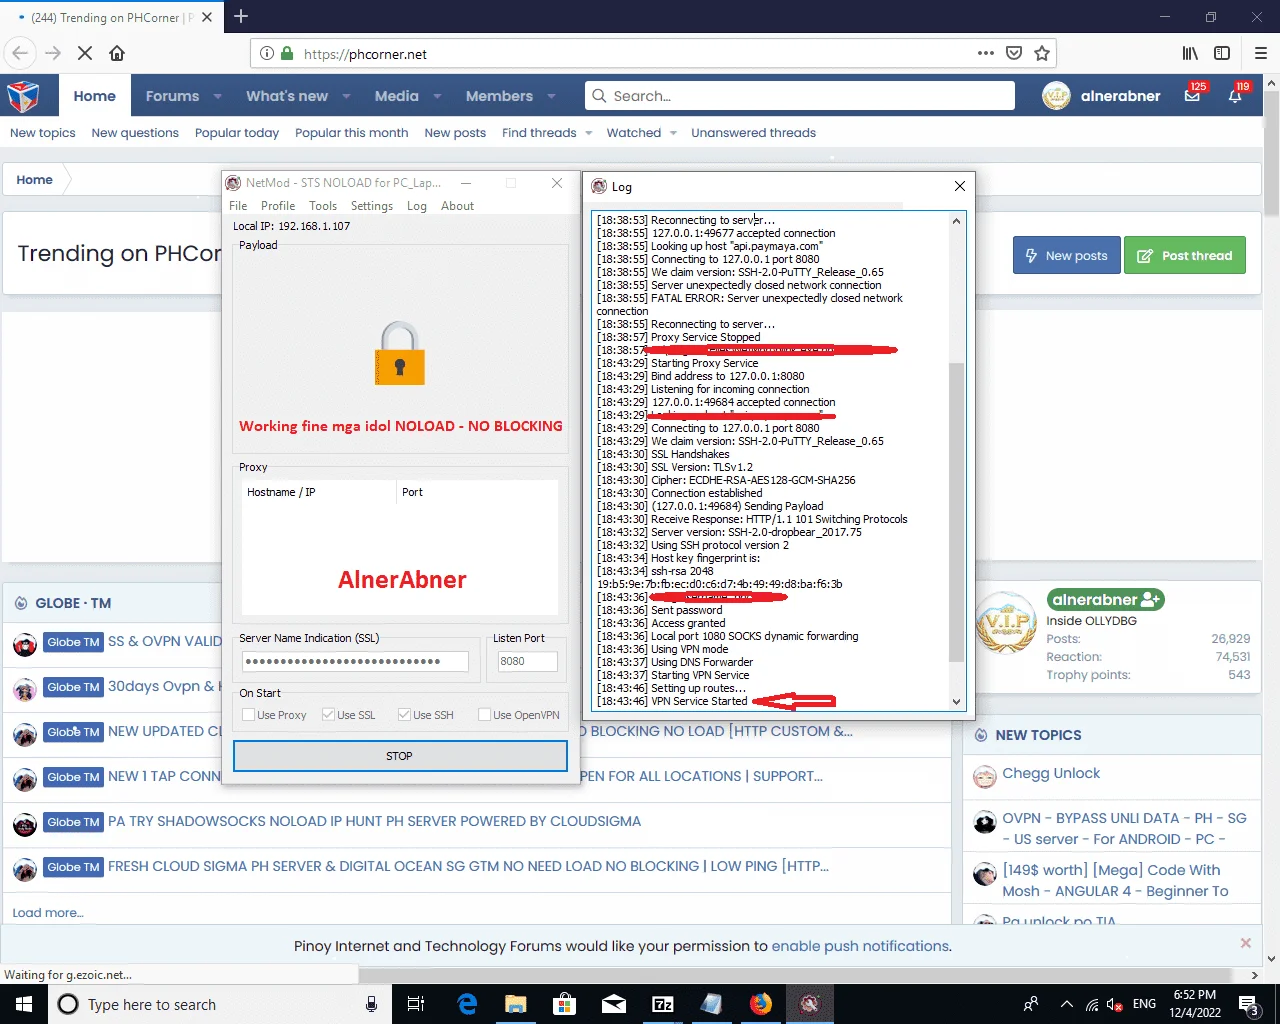Toggle the Use Proxy checkbox in NetMod
Viewport: 1280px width, 1024px height.
248,715
